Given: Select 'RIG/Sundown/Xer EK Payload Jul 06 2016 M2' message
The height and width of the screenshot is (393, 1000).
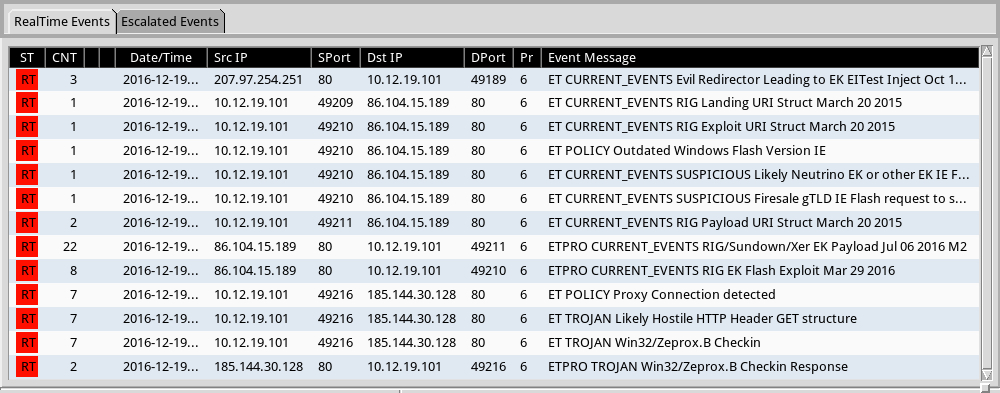Looking at the screenshot, I should tap(758, 247).
